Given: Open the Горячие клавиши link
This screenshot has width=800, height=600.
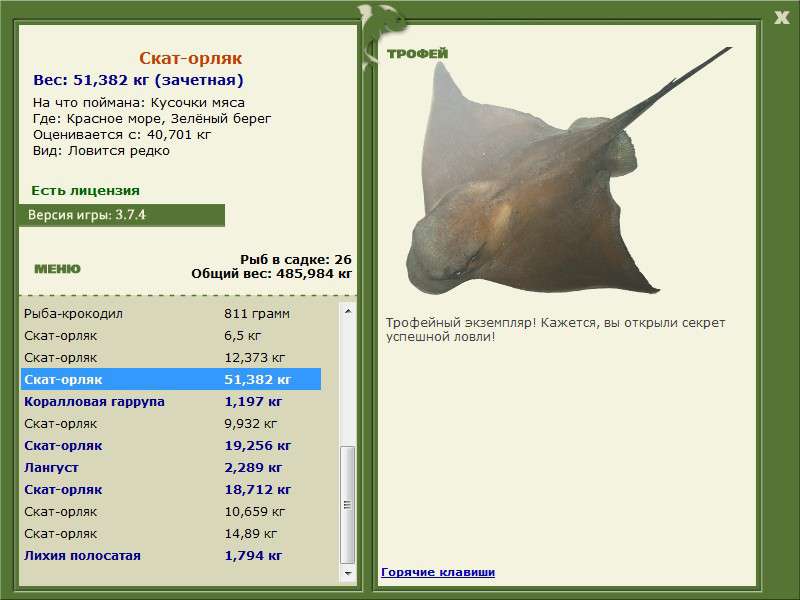Looking at the screenshot, I should [438, 572].
